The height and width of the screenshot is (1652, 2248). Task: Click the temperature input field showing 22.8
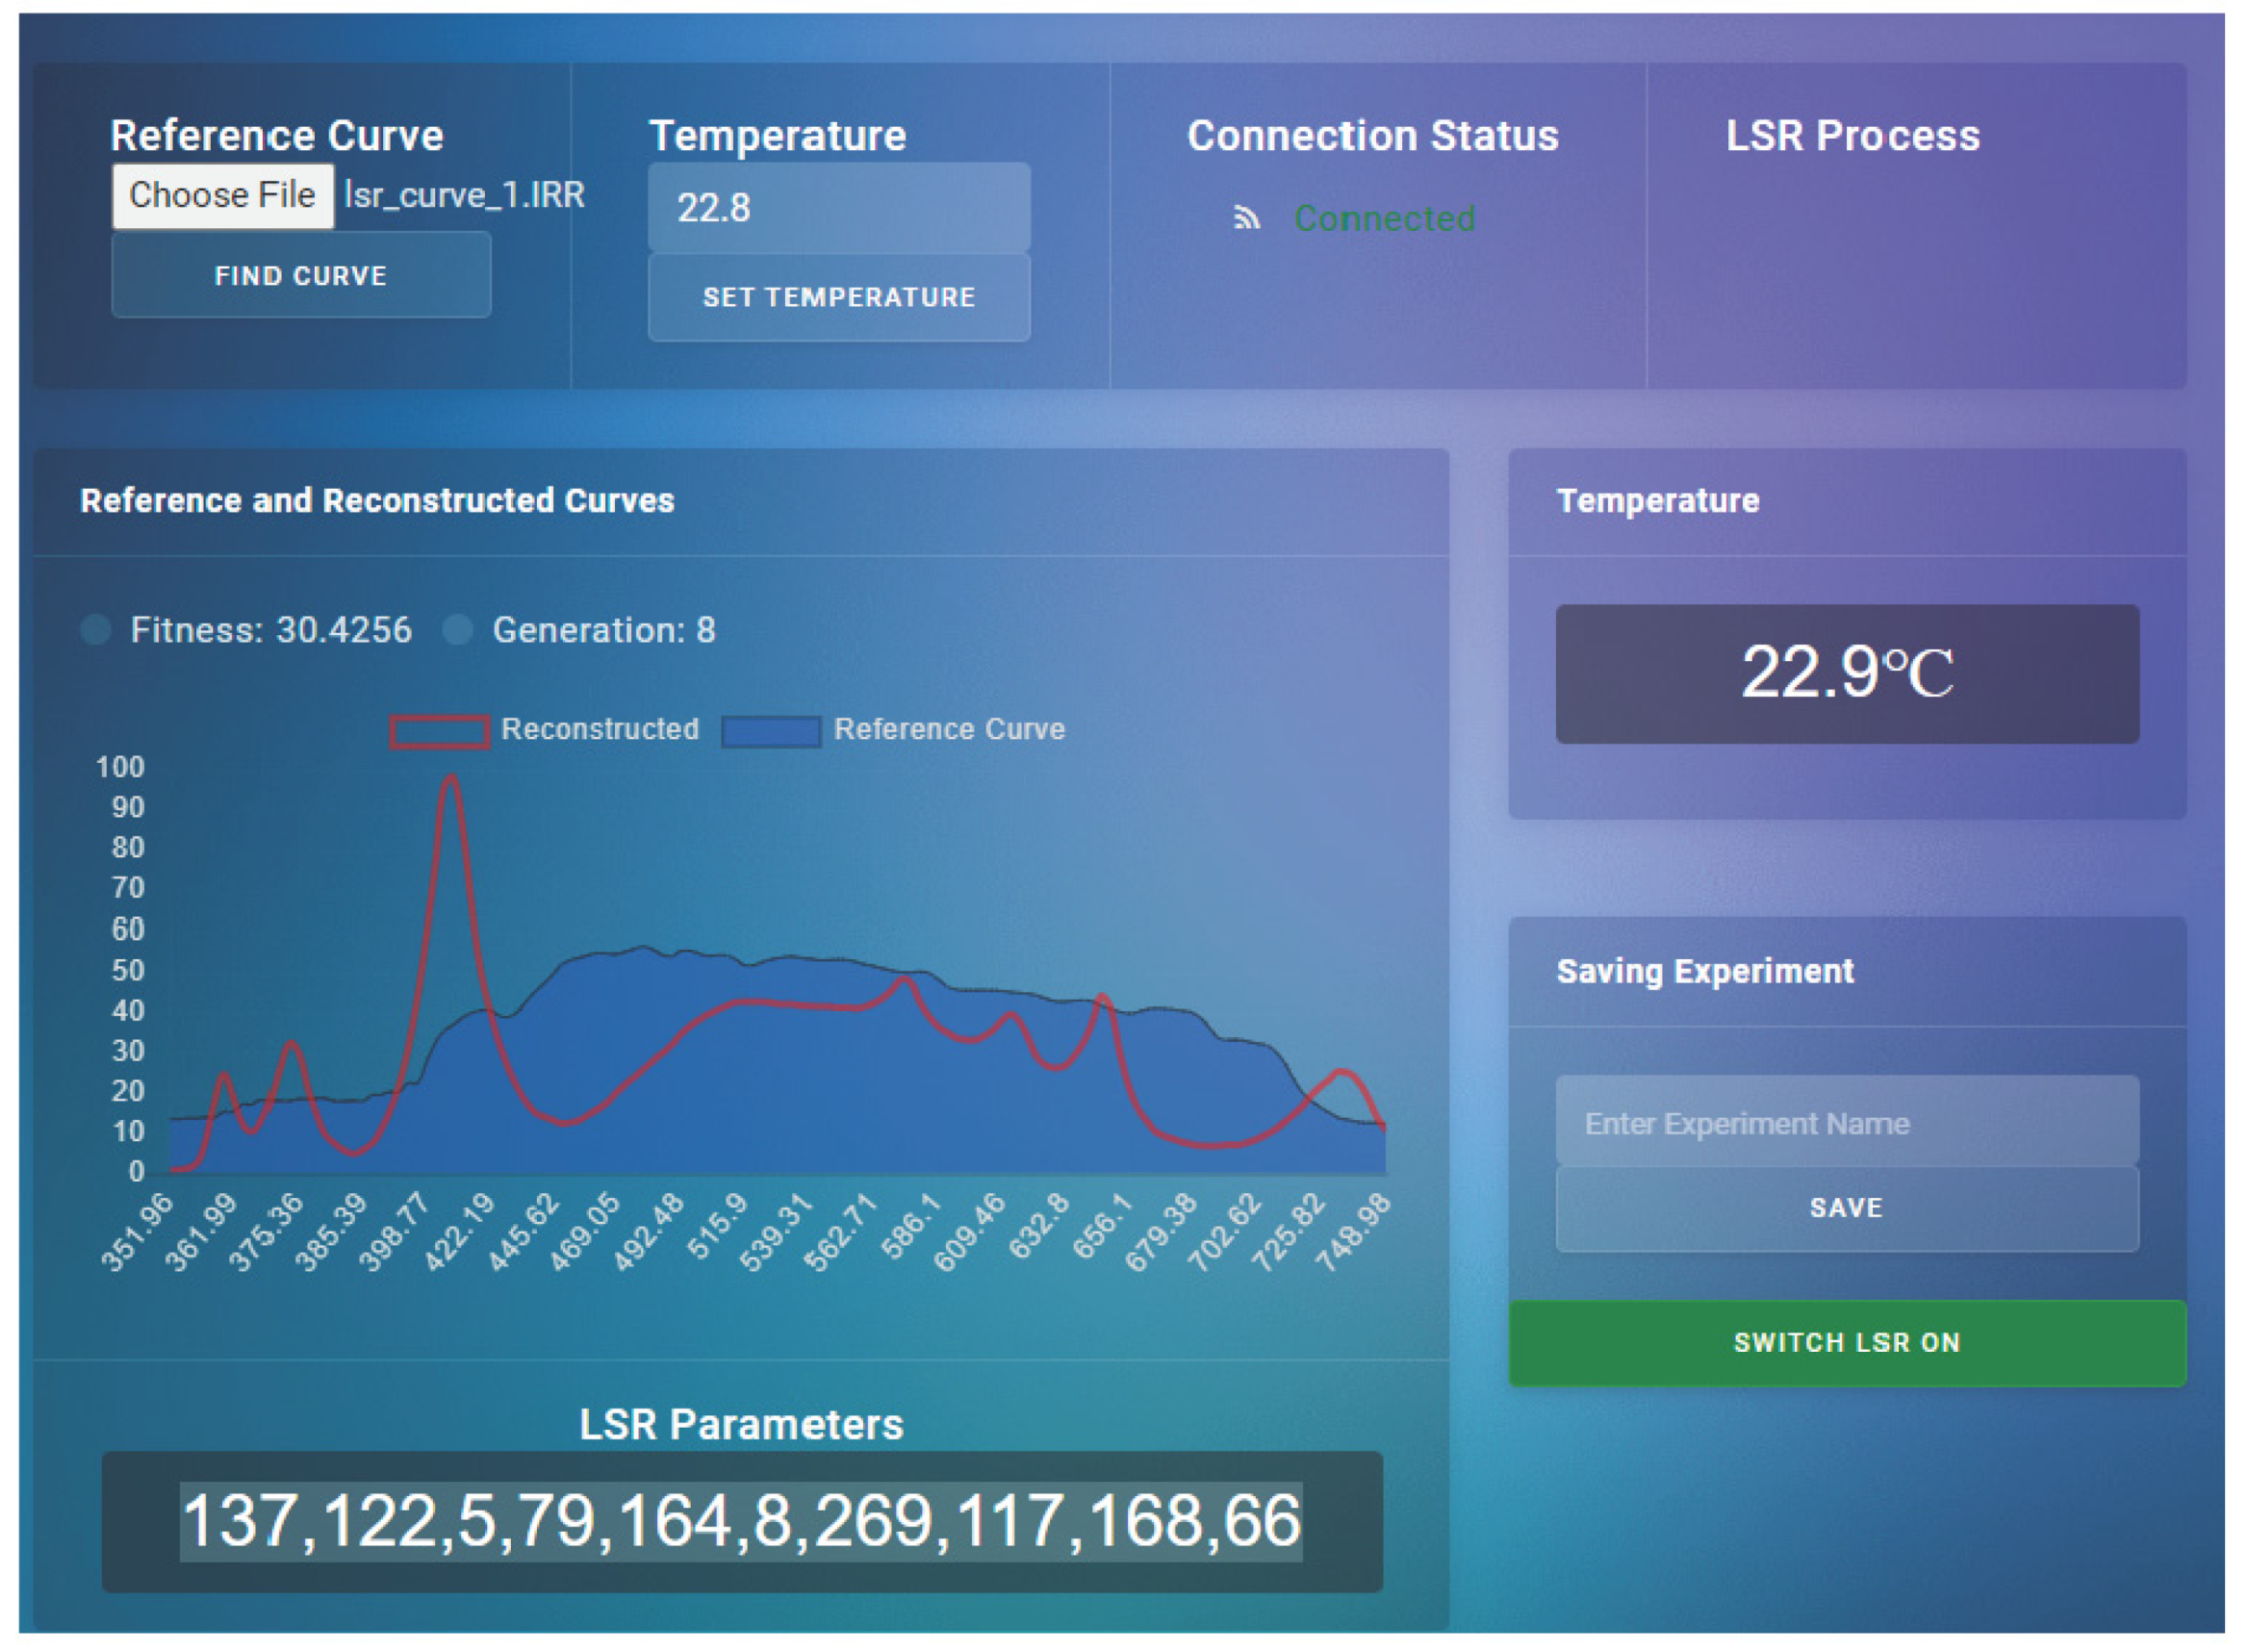pyautogui.click(x=838, y=208)
